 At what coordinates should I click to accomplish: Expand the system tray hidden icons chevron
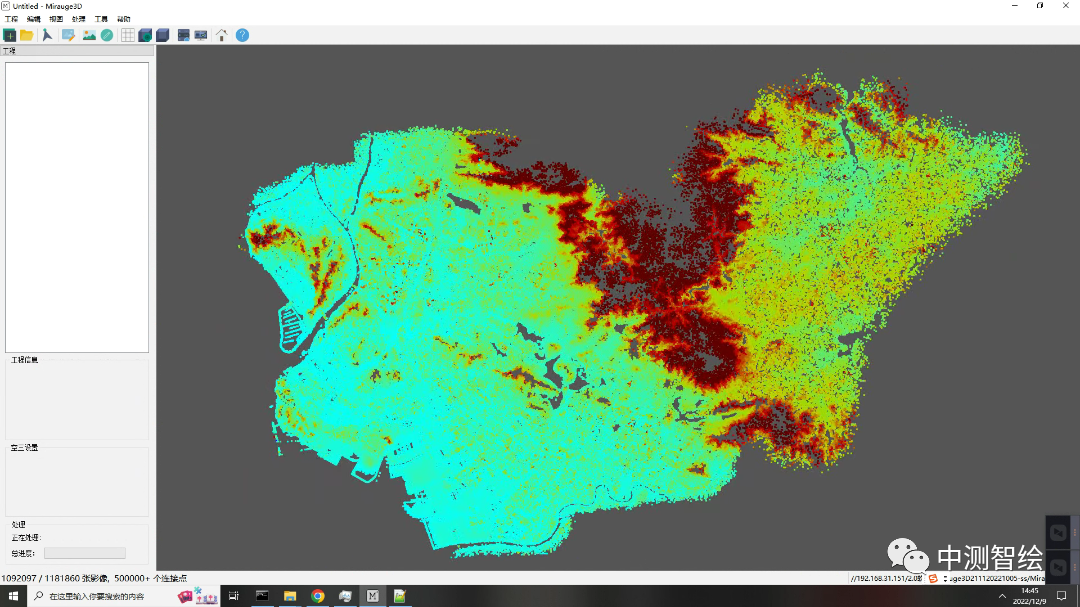(x=1002, y=596)
